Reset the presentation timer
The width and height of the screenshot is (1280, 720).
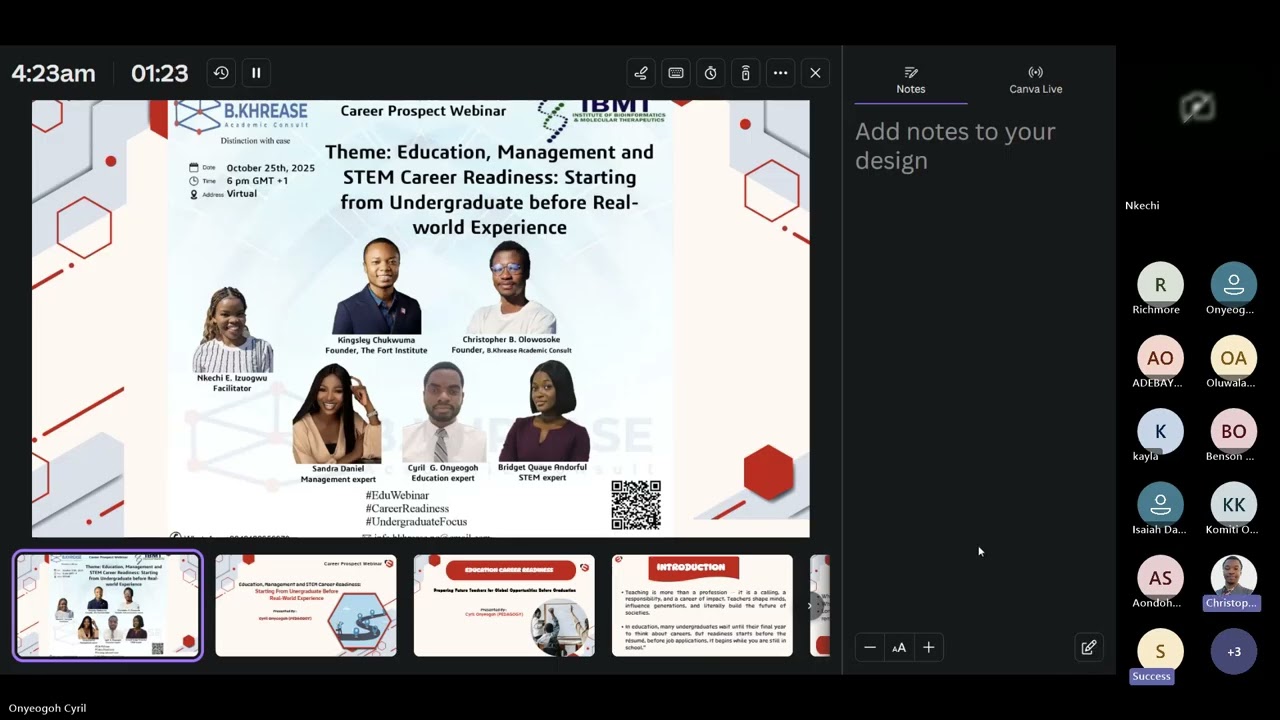[x=221, y=73]
